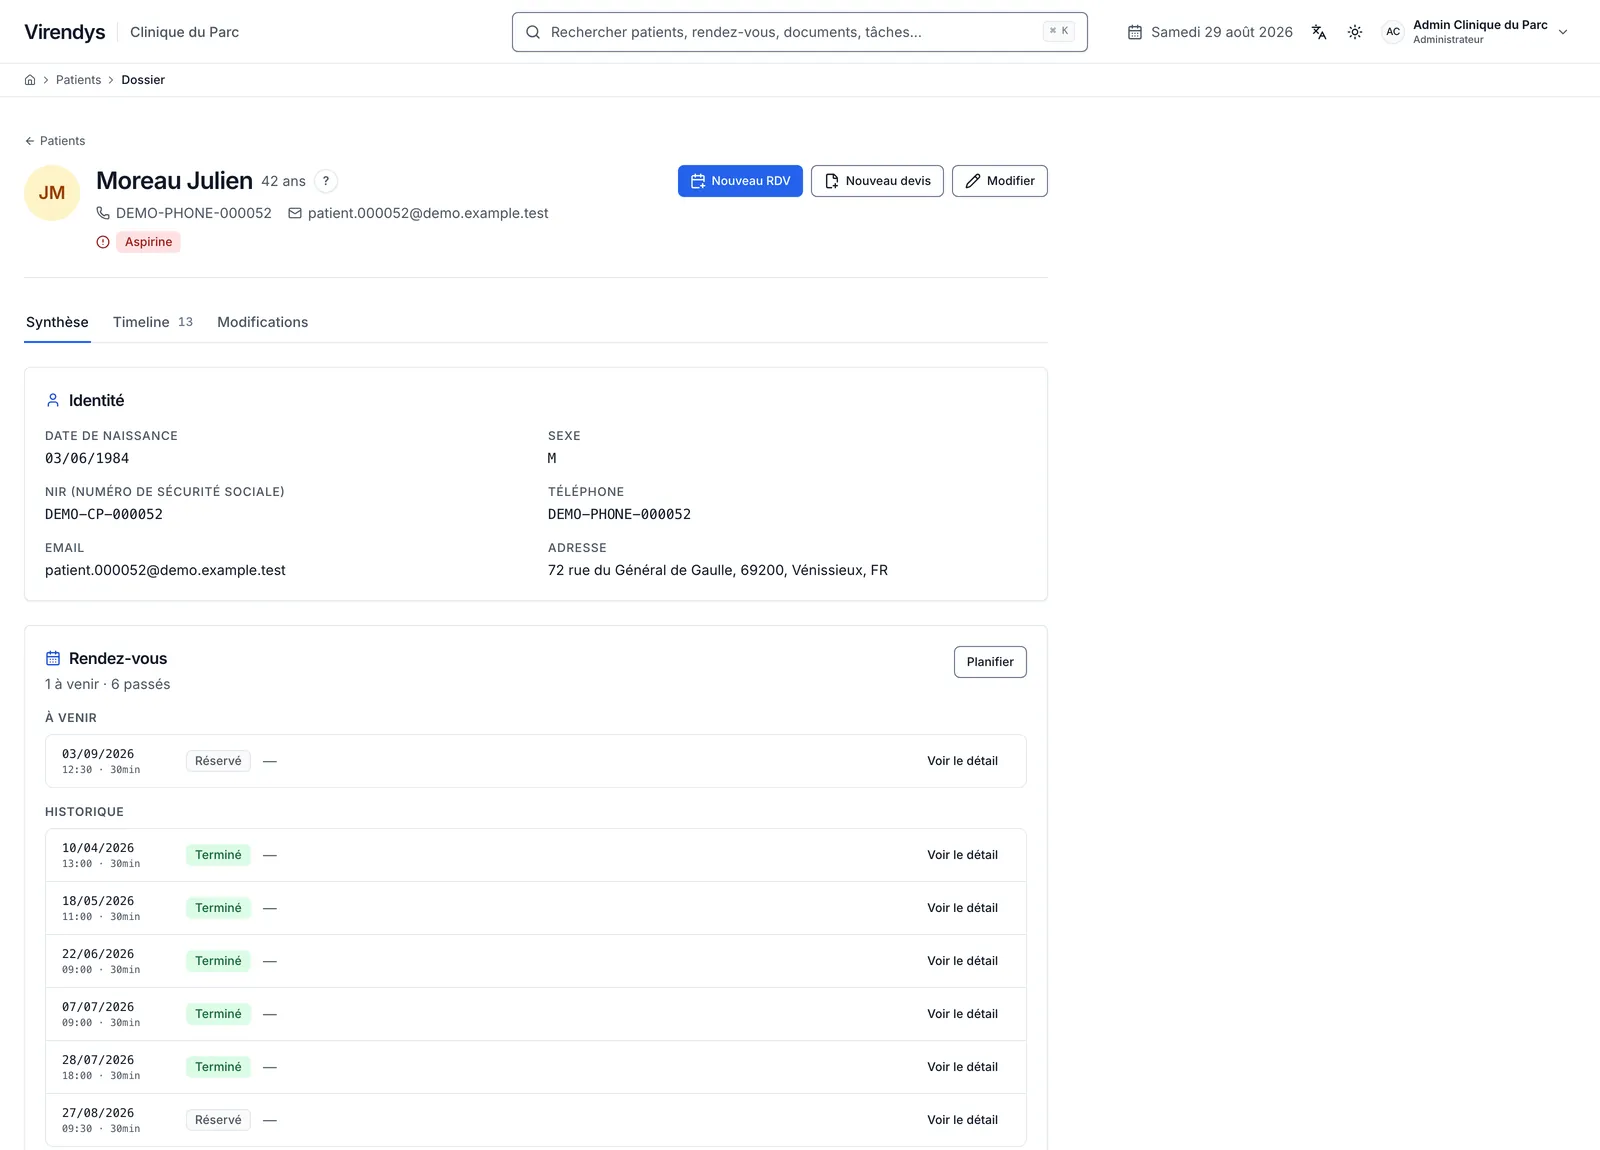Open Voir le détail for 07/07/2026
Viewport: 1600px width, 1150px height.
pos(962,1014)
